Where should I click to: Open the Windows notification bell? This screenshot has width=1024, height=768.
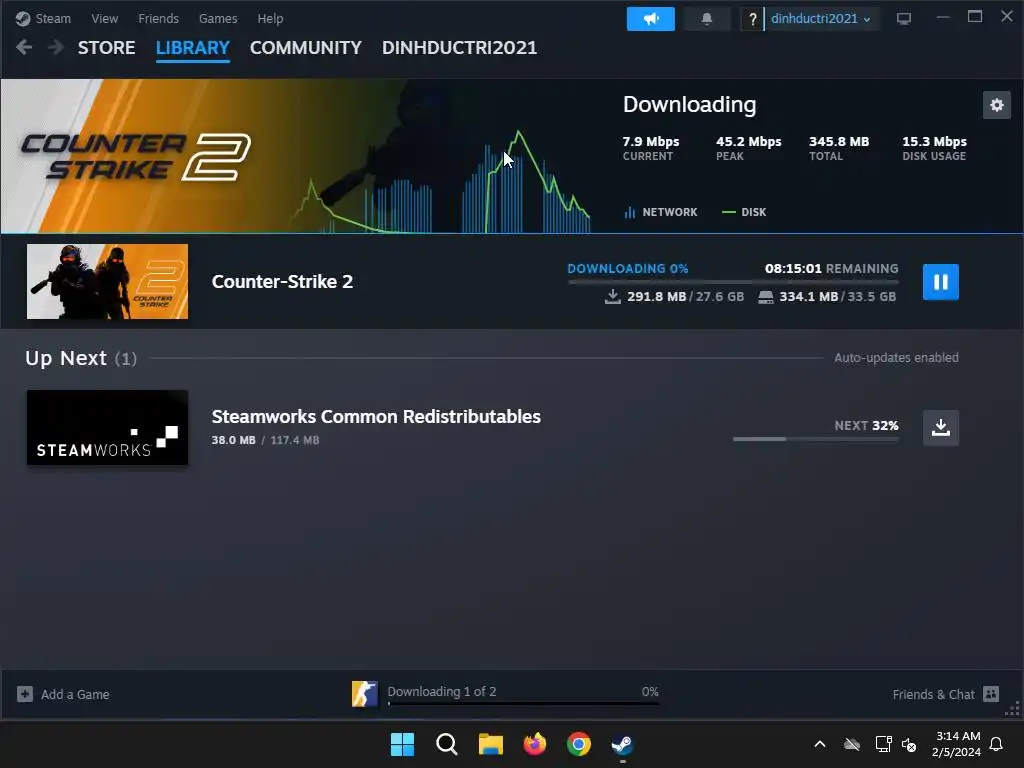pos(997,744)
